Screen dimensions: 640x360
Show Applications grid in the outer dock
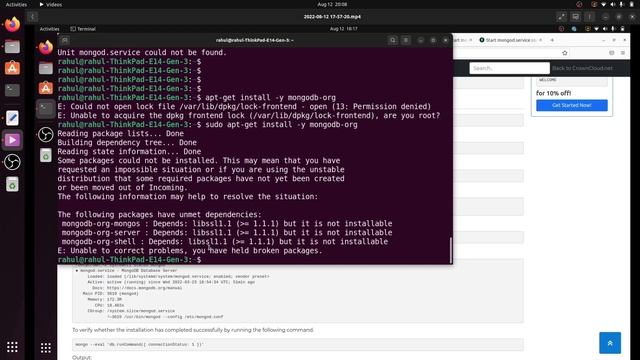(12, 347)
